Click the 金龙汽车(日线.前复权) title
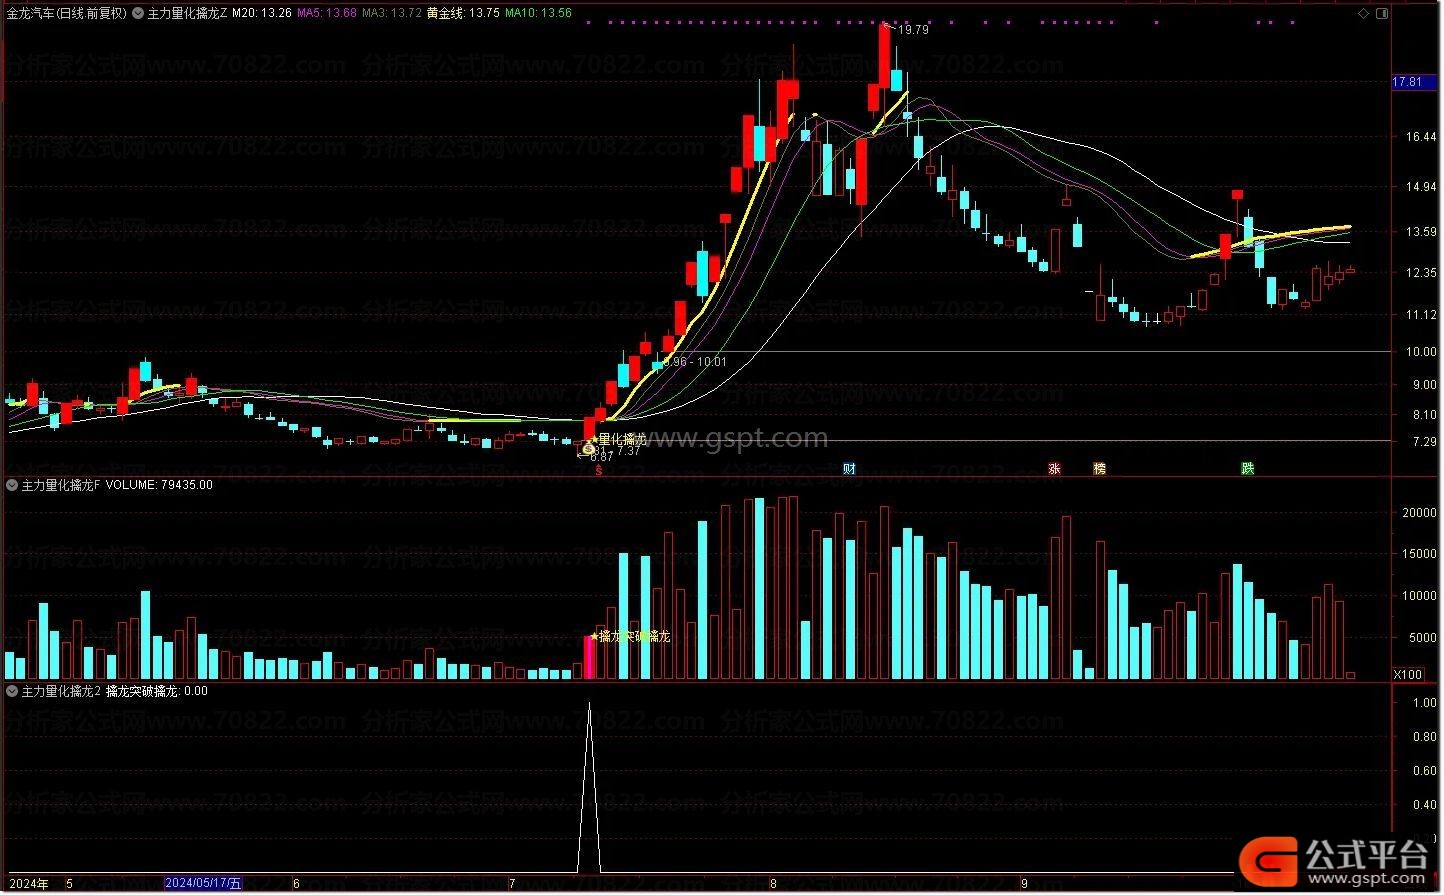The width and height of the screenshot is (1444, 895). (x=66, y=14)
